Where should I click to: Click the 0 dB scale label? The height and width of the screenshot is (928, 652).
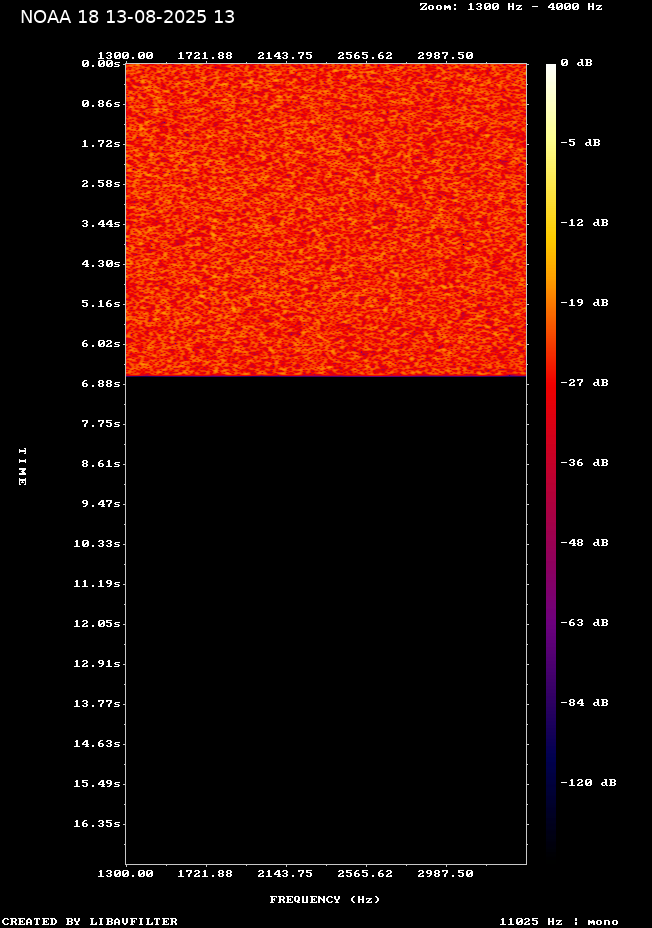pos(576,63)
